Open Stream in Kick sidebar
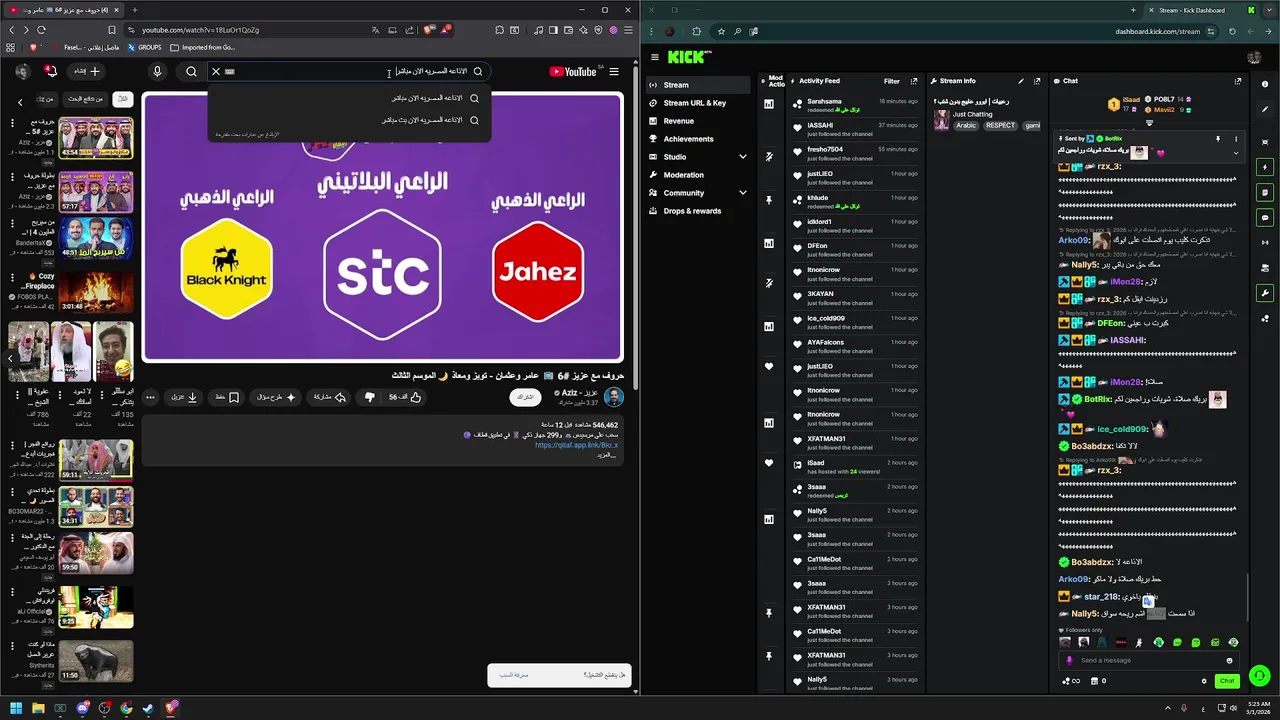The height and width of the screenshot is (720, 1280). [697, 85]
